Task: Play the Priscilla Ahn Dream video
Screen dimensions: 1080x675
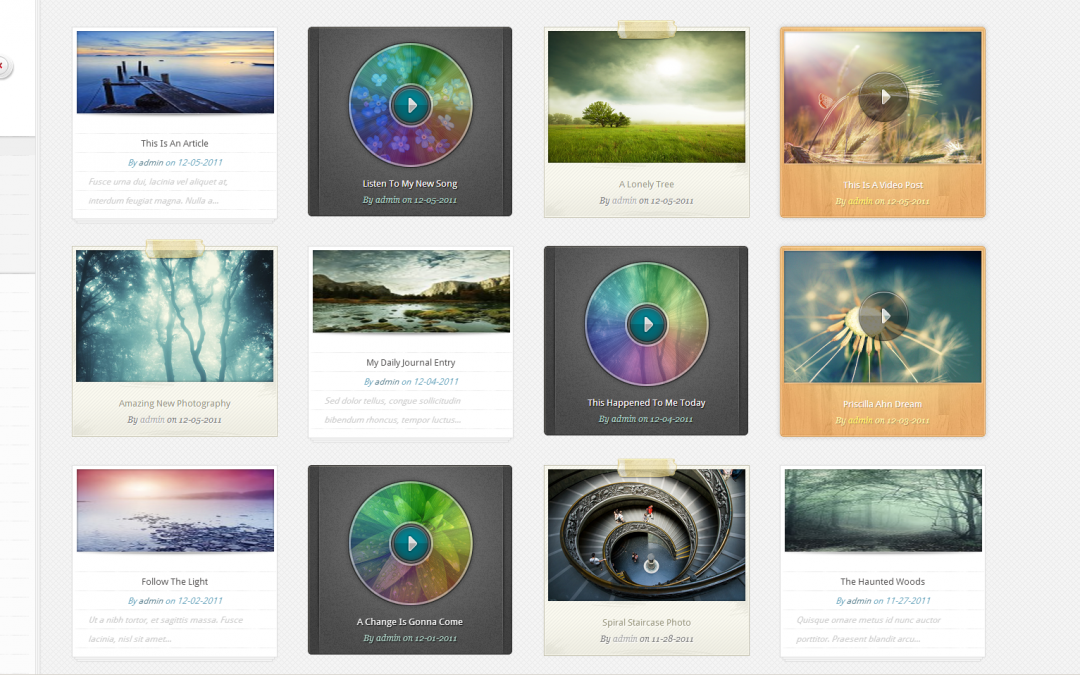Action: [884, 316]
